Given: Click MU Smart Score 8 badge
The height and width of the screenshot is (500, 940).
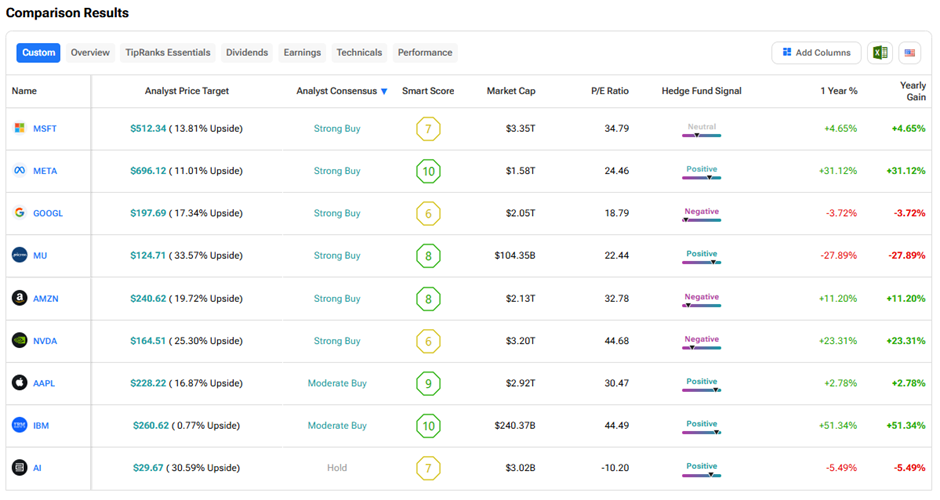Looking at the screenshot, I should (428, 256).
